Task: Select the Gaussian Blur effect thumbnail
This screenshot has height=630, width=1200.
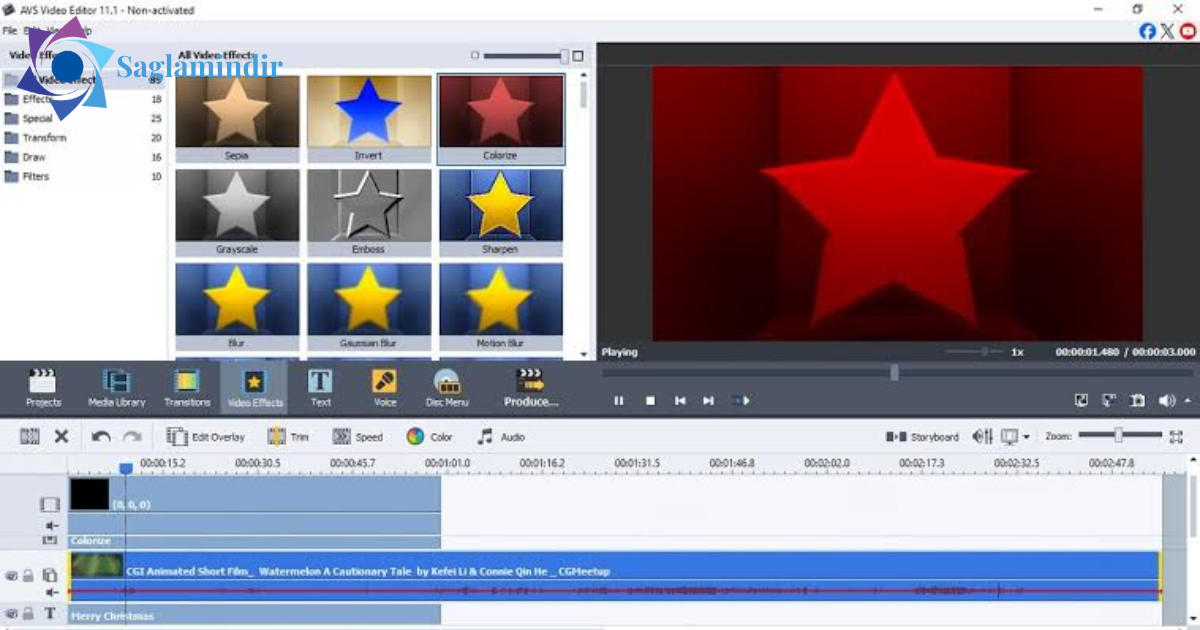Action: (x=369, y=306)
